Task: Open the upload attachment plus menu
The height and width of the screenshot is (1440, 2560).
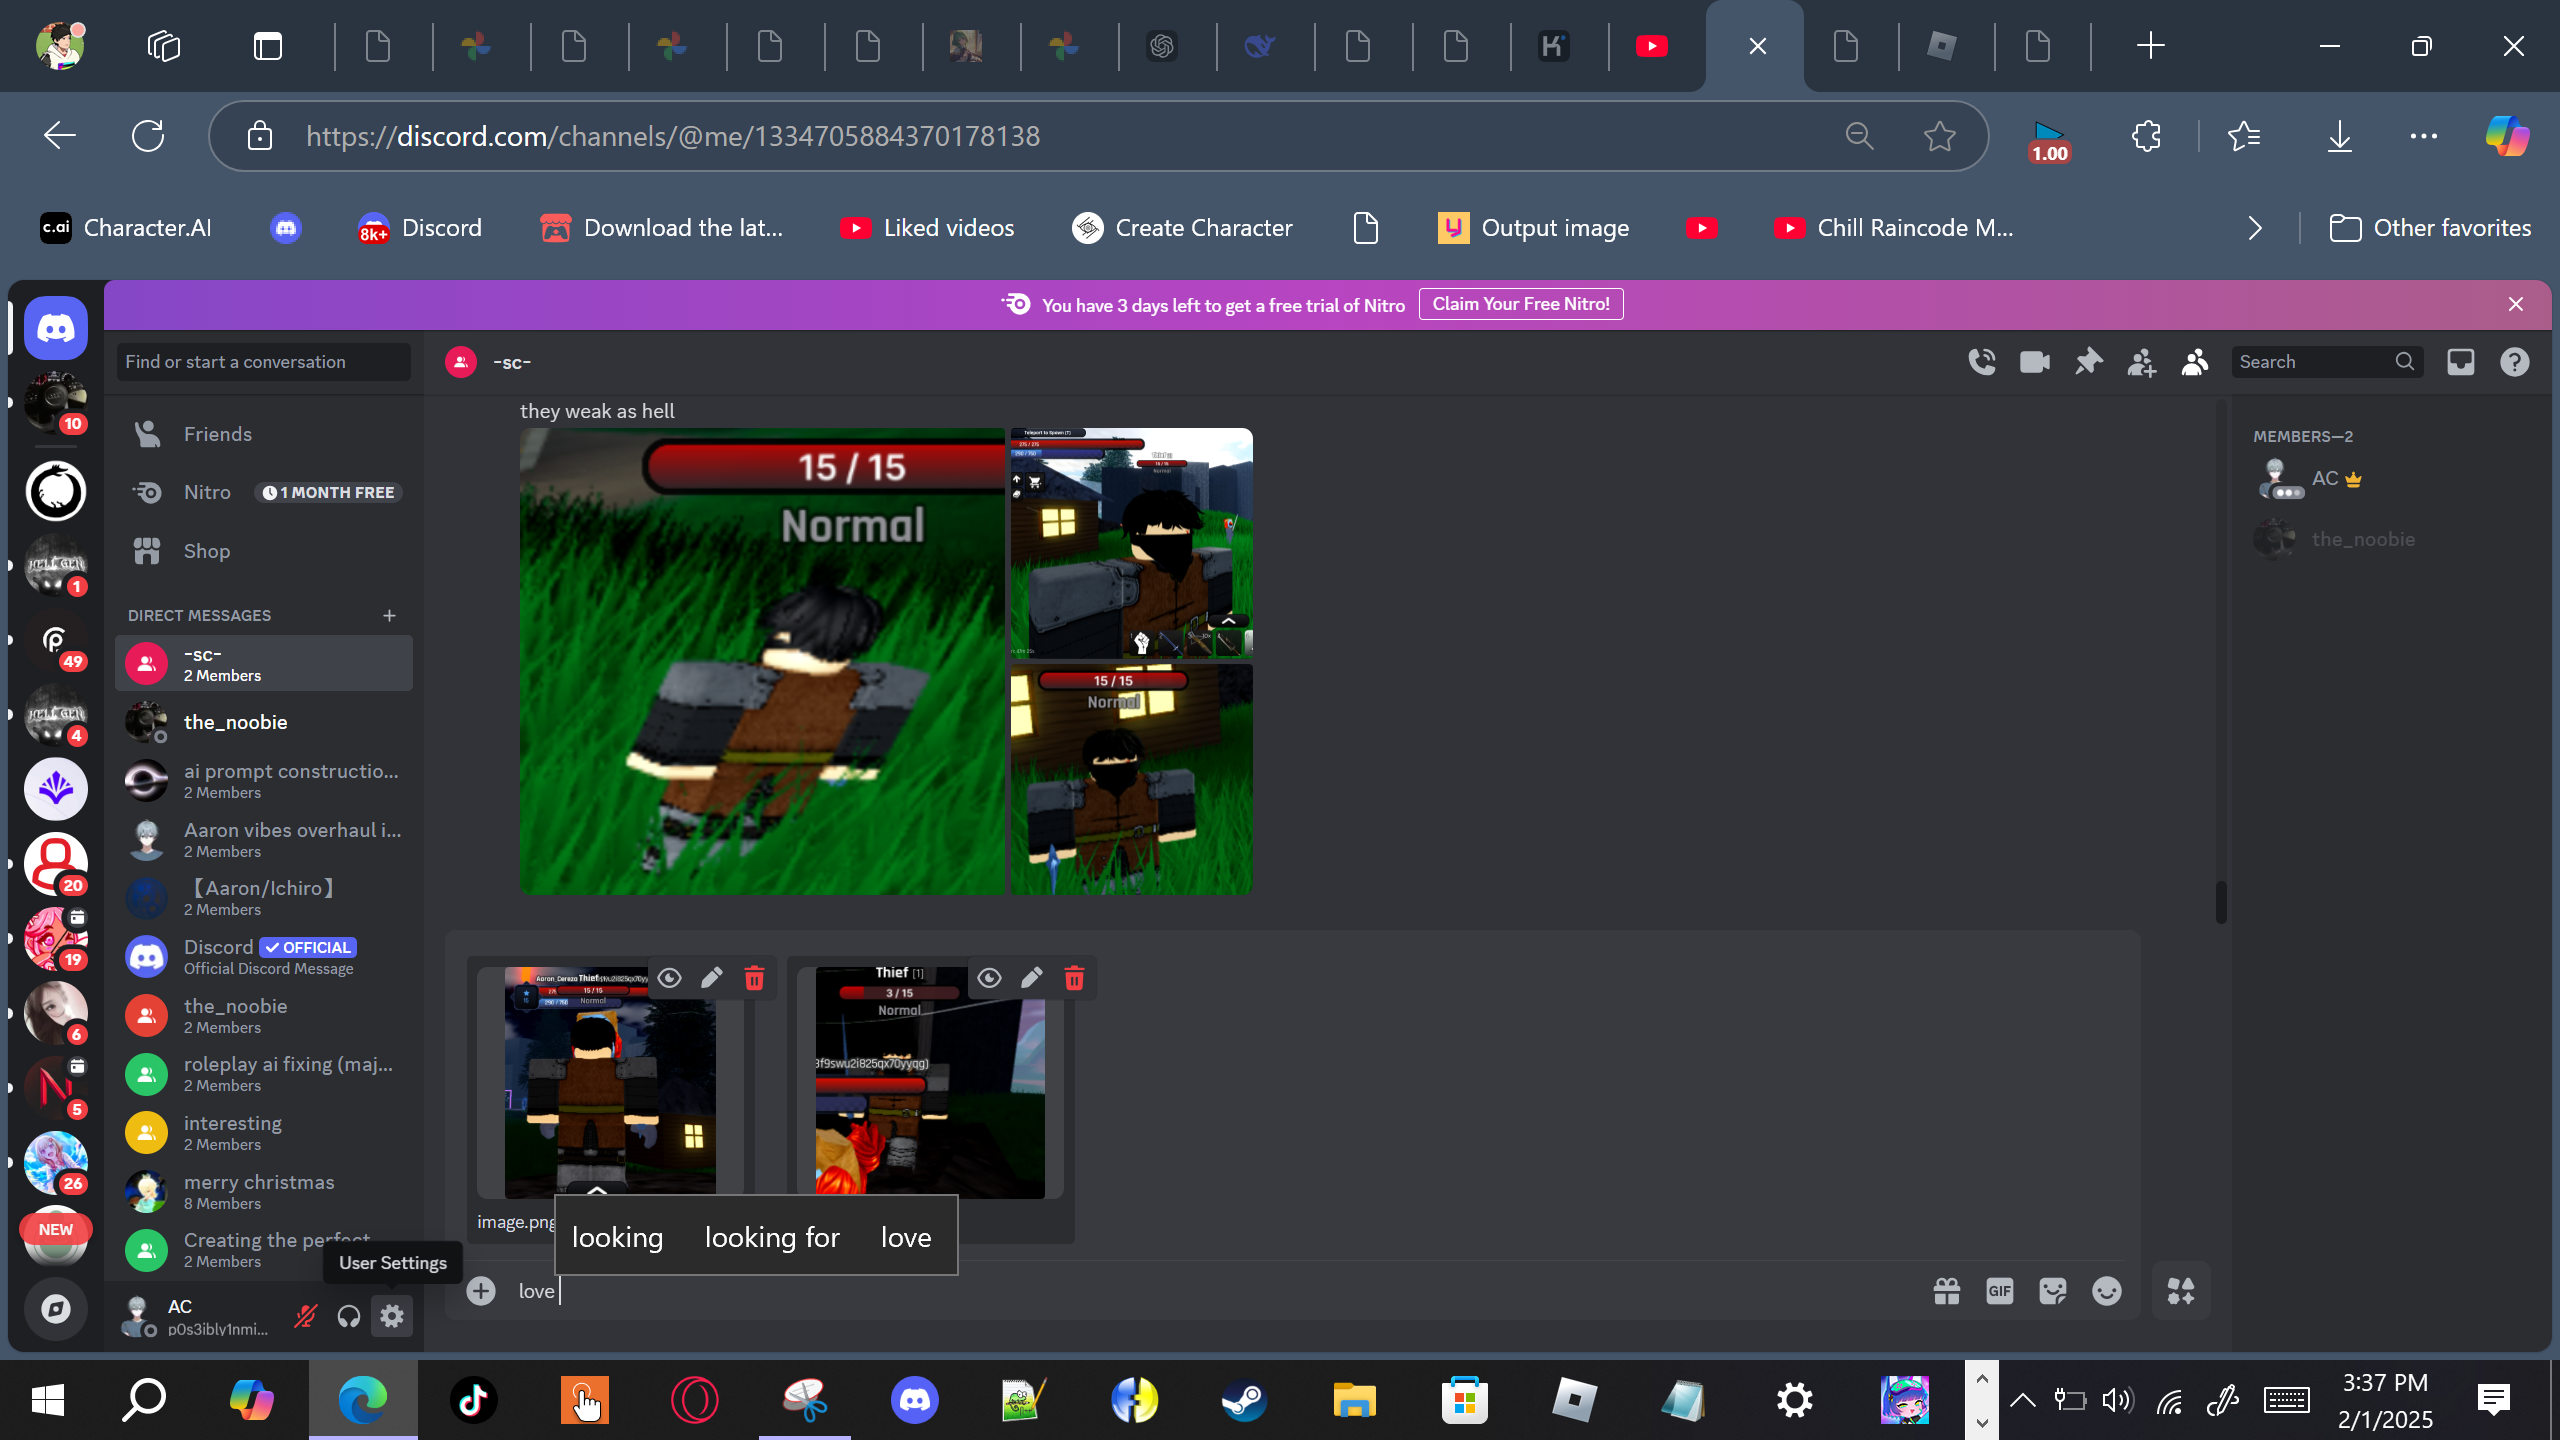Action: [x=481, y=1291]
